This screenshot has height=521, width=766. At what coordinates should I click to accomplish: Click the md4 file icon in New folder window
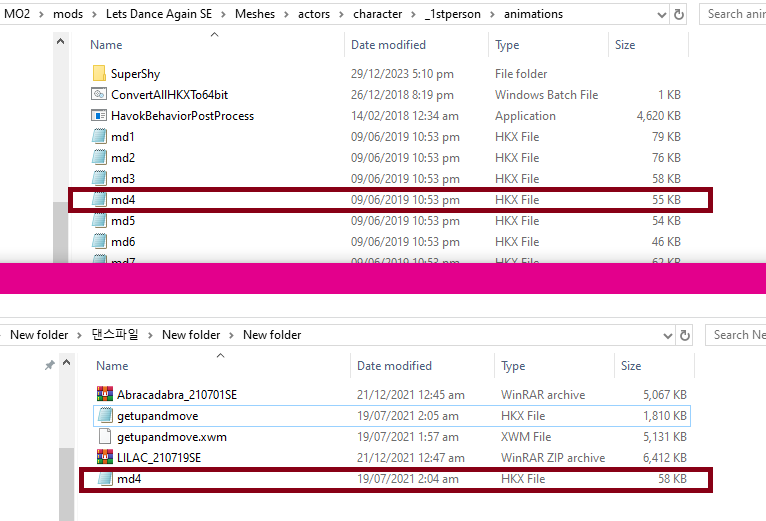(x=105, y=478)
